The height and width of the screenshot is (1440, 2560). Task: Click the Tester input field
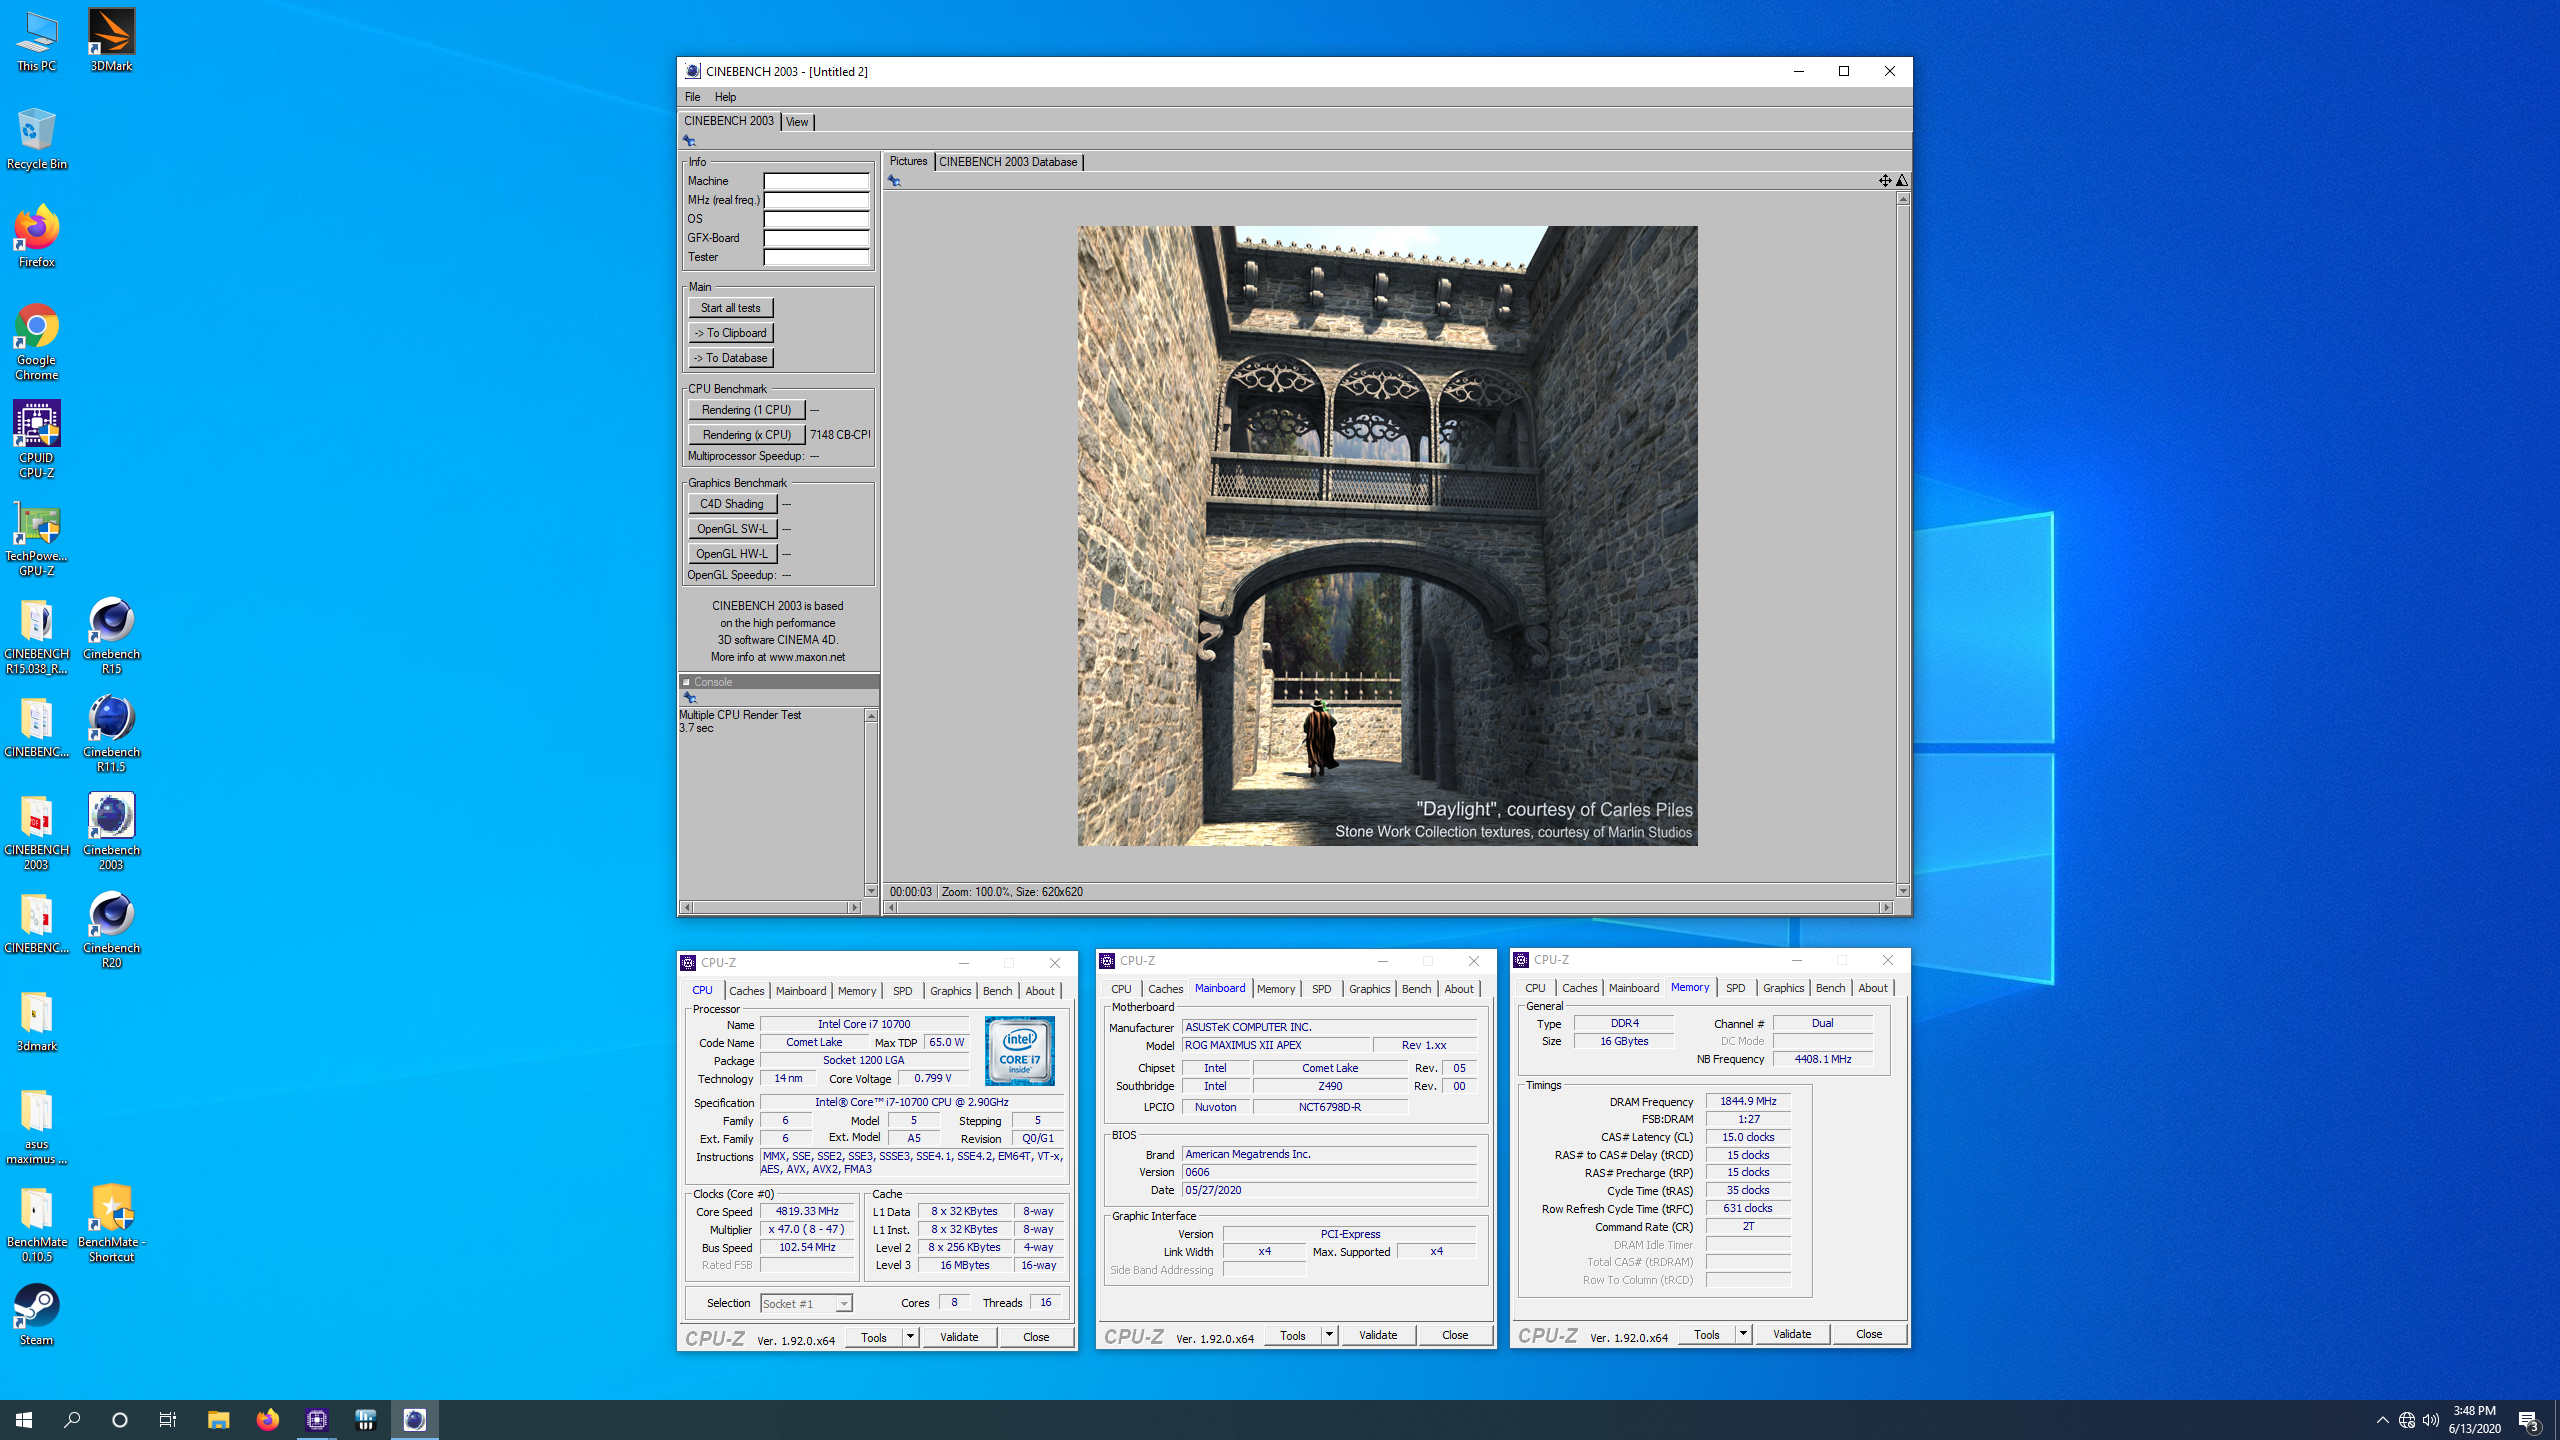click(x=816, y=257)
